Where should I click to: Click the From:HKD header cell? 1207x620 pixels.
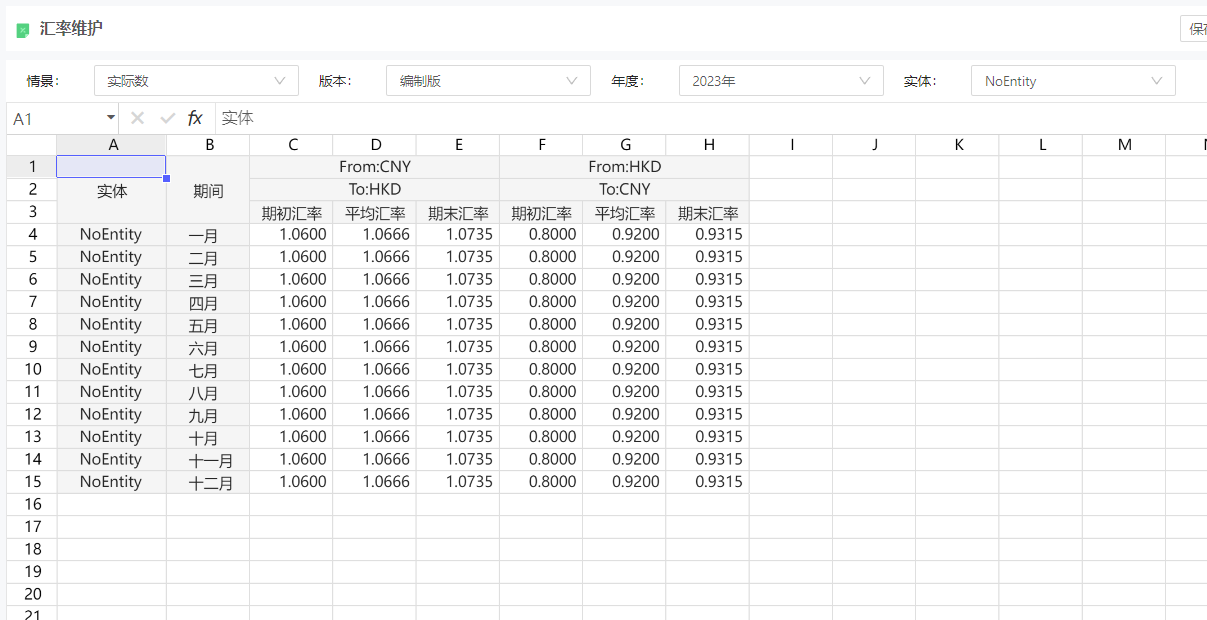[624, 167]
